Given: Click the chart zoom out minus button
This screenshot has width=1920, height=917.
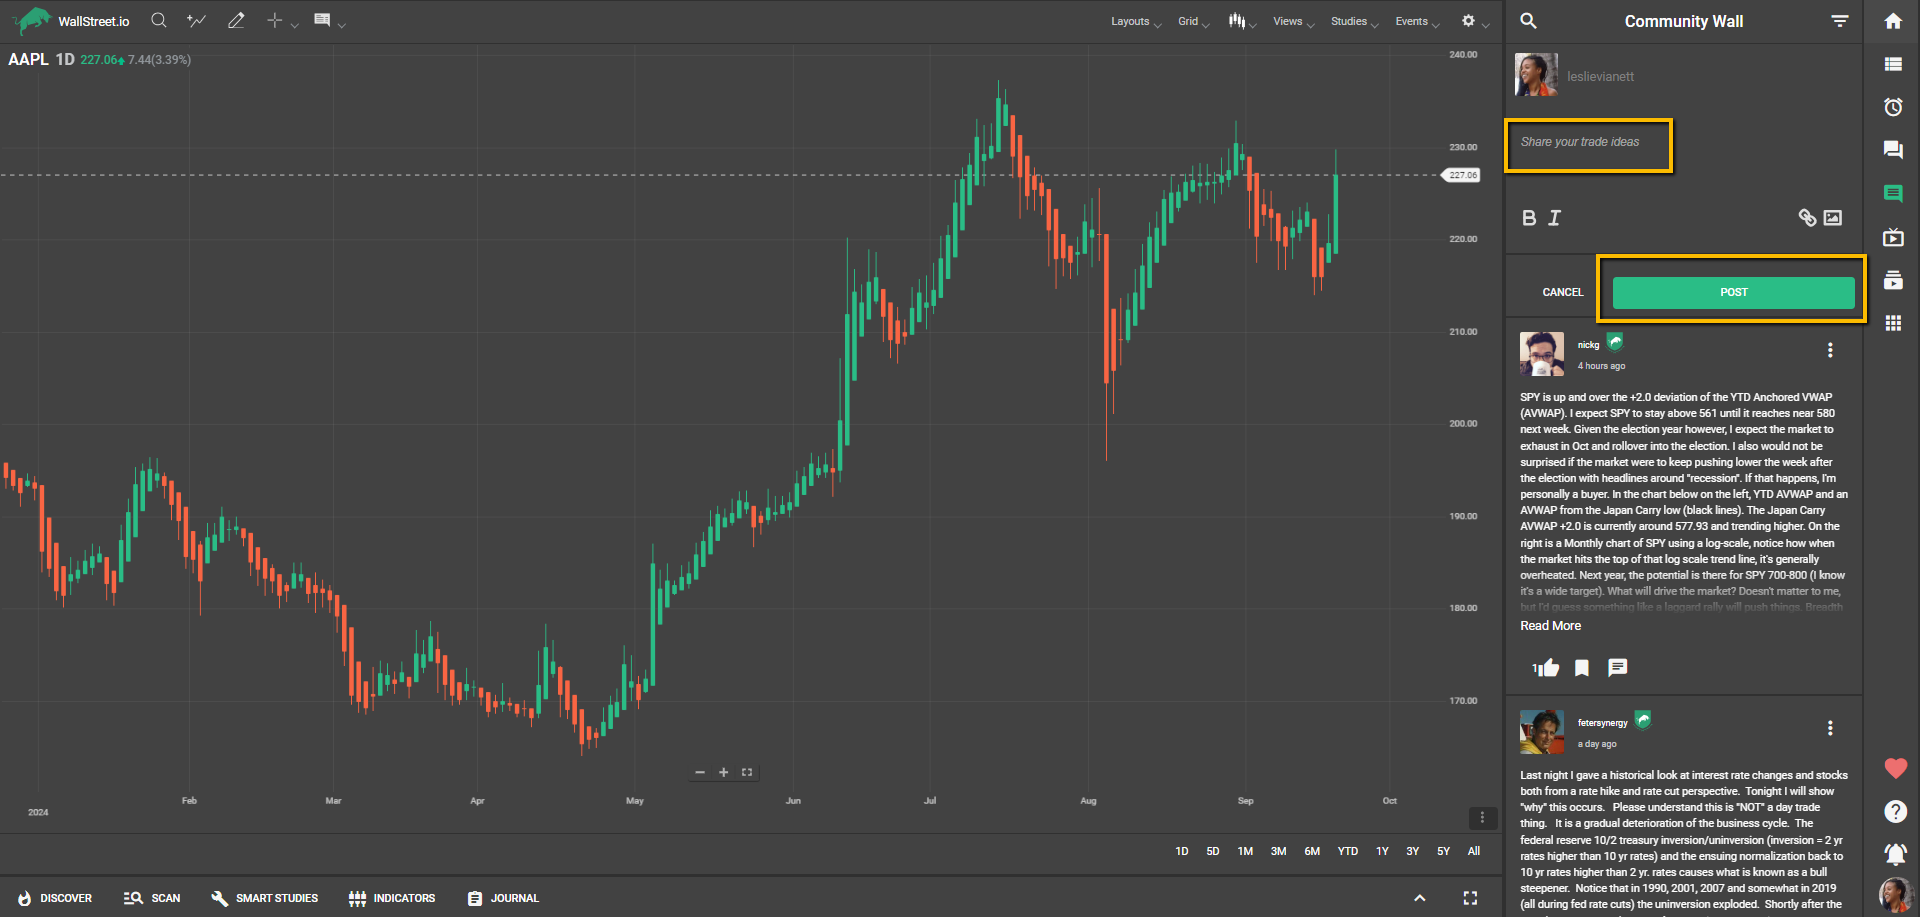Looking at the screenshot, I should coord(700,772).
